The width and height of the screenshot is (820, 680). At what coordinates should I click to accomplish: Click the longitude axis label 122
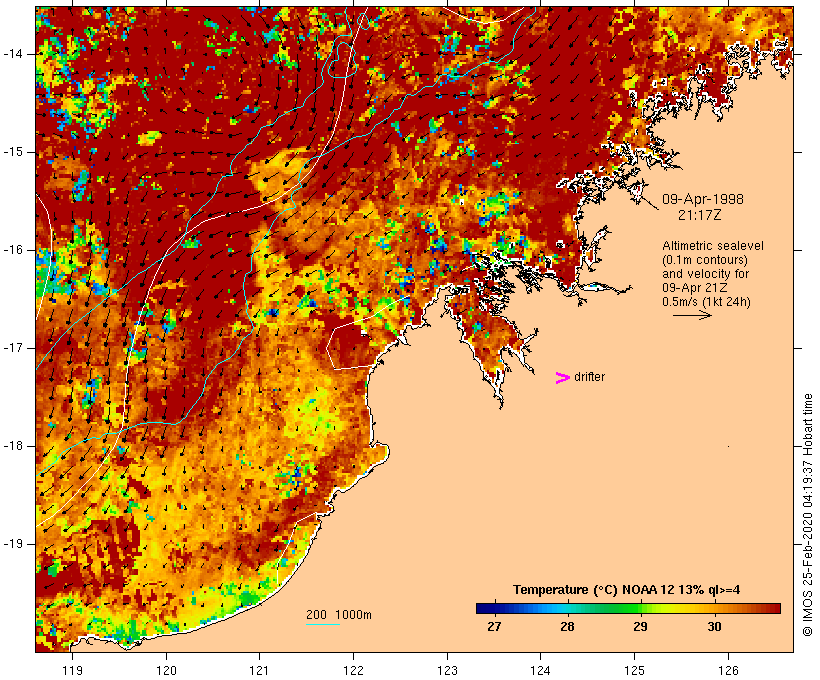tap(354, 670)
